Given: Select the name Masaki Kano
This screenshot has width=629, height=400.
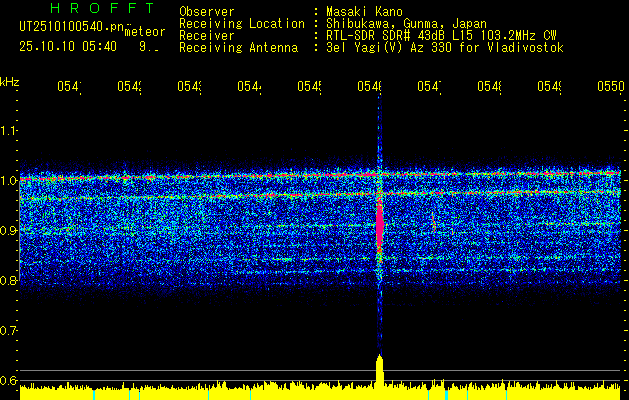Looking at the screenshot, I should [x=364, y=12].
